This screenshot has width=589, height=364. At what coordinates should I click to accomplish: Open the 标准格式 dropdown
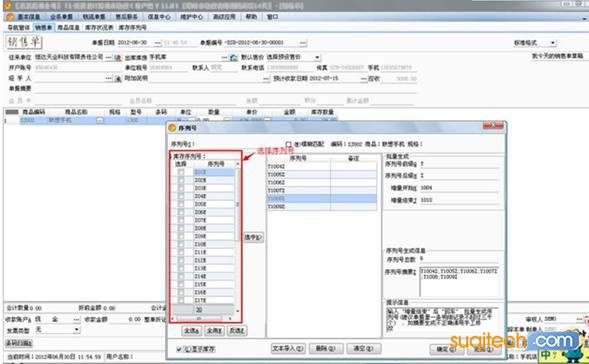[x=553, y=43]
